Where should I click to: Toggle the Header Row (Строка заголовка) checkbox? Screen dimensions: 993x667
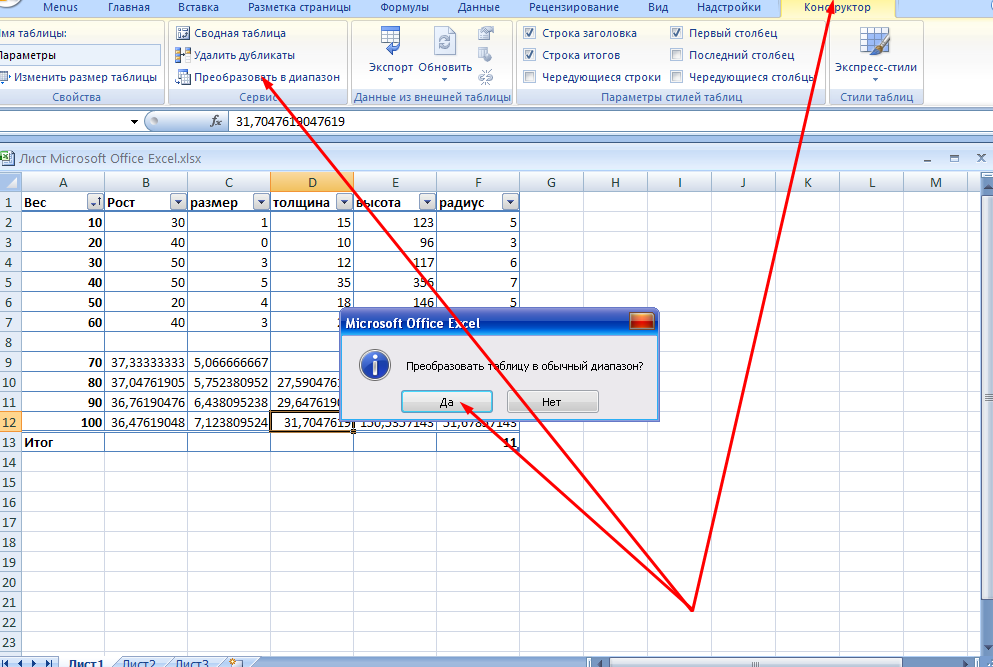coord(529,33)
